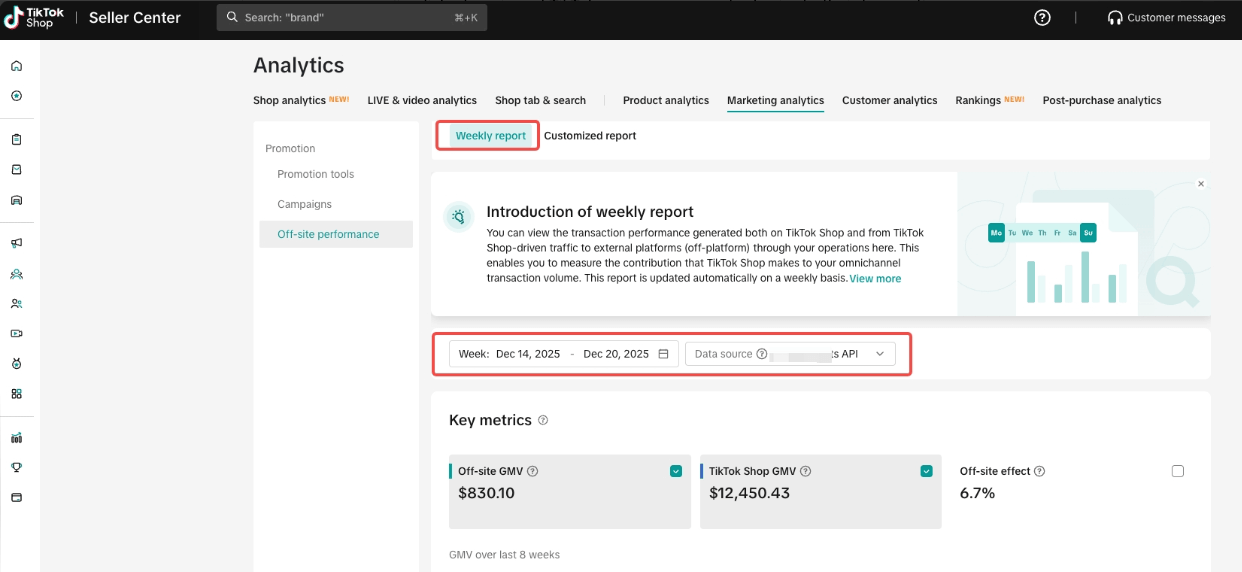This screenshot has width=1242, height=572.
Task: Select Off-site performance in side menu
Action: [336, 234]
